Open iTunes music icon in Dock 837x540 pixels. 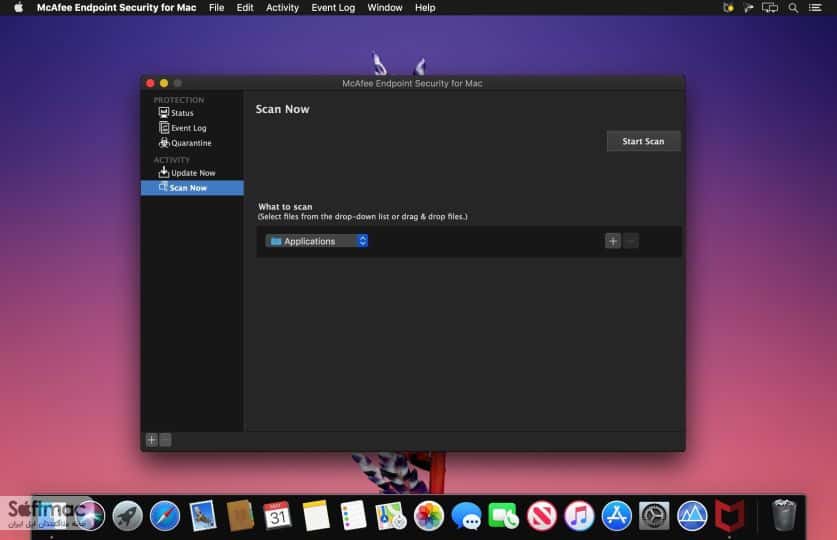(579, 516)
